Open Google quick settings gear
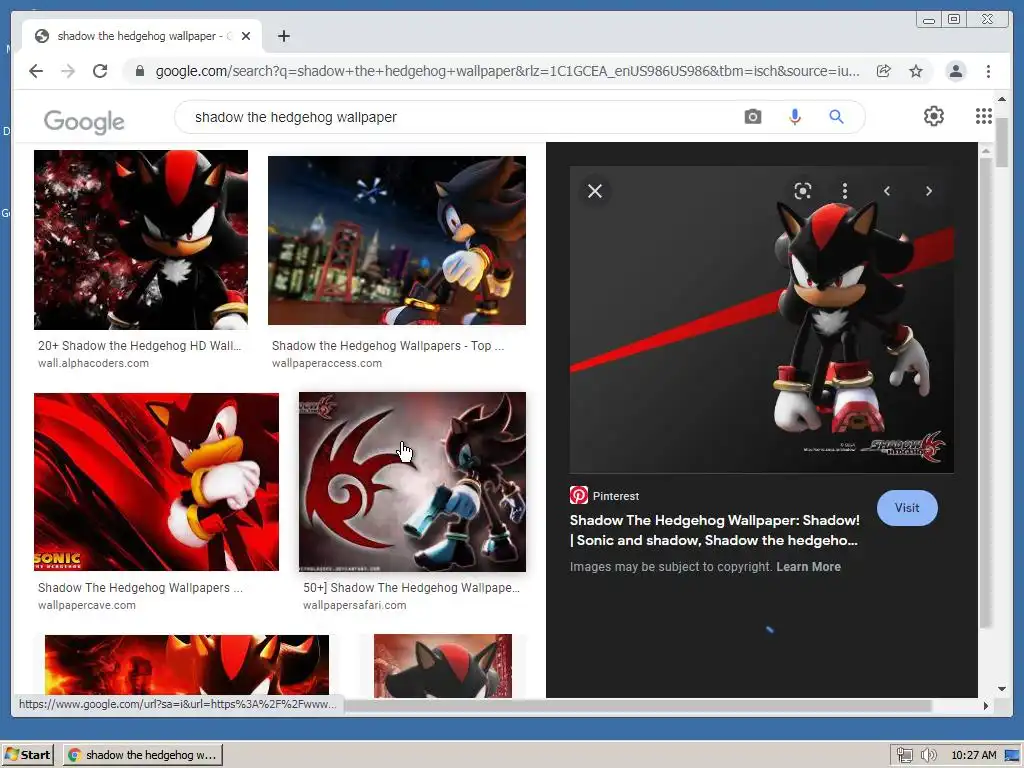 (933, 116)
